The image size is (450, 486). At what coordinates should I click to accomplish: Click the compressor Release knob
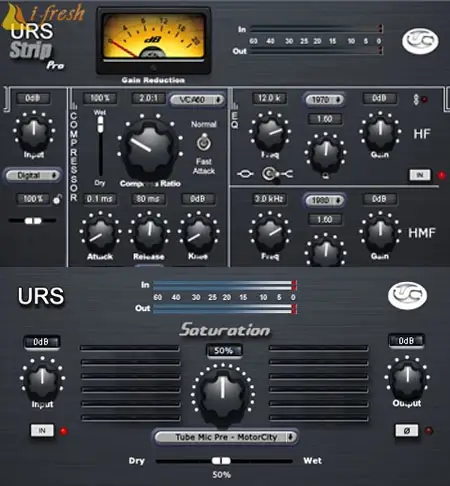click(x=149, y=232)
